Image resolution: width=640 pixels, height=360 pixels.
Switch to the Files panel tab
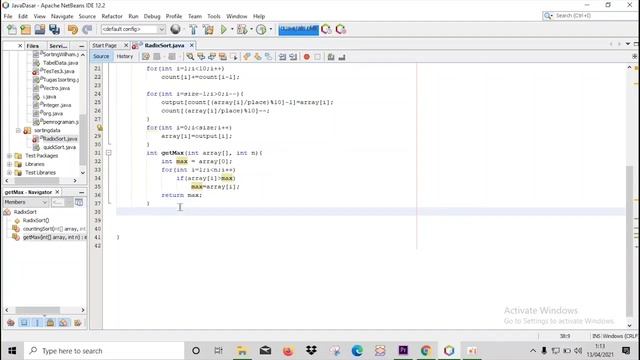[33, 46]
